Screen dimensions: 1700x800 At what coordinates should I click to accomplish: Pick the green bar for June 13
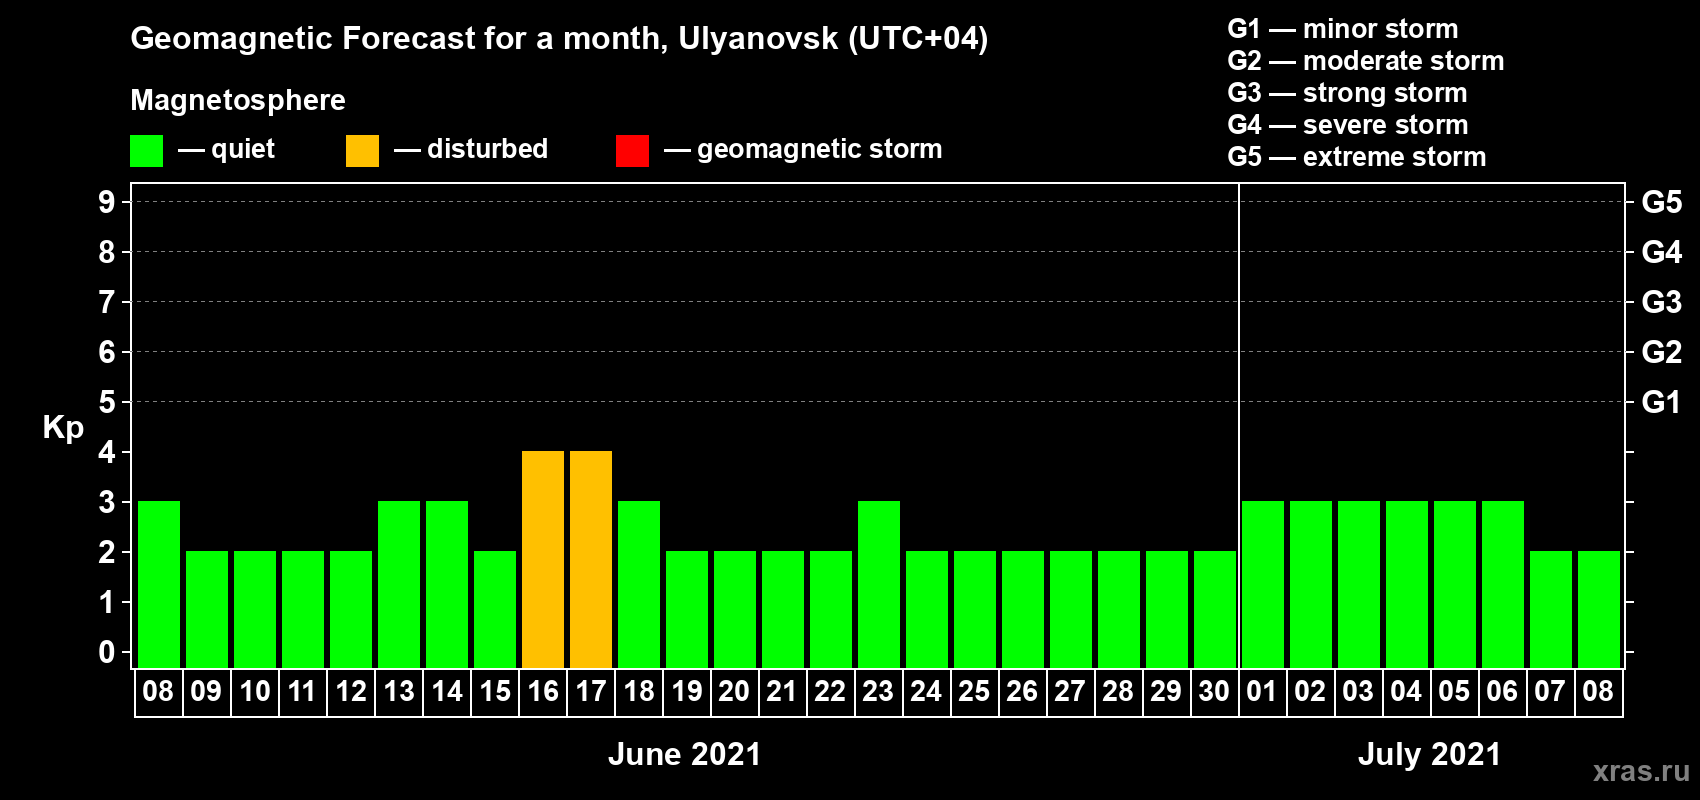[x=399, y=584]
